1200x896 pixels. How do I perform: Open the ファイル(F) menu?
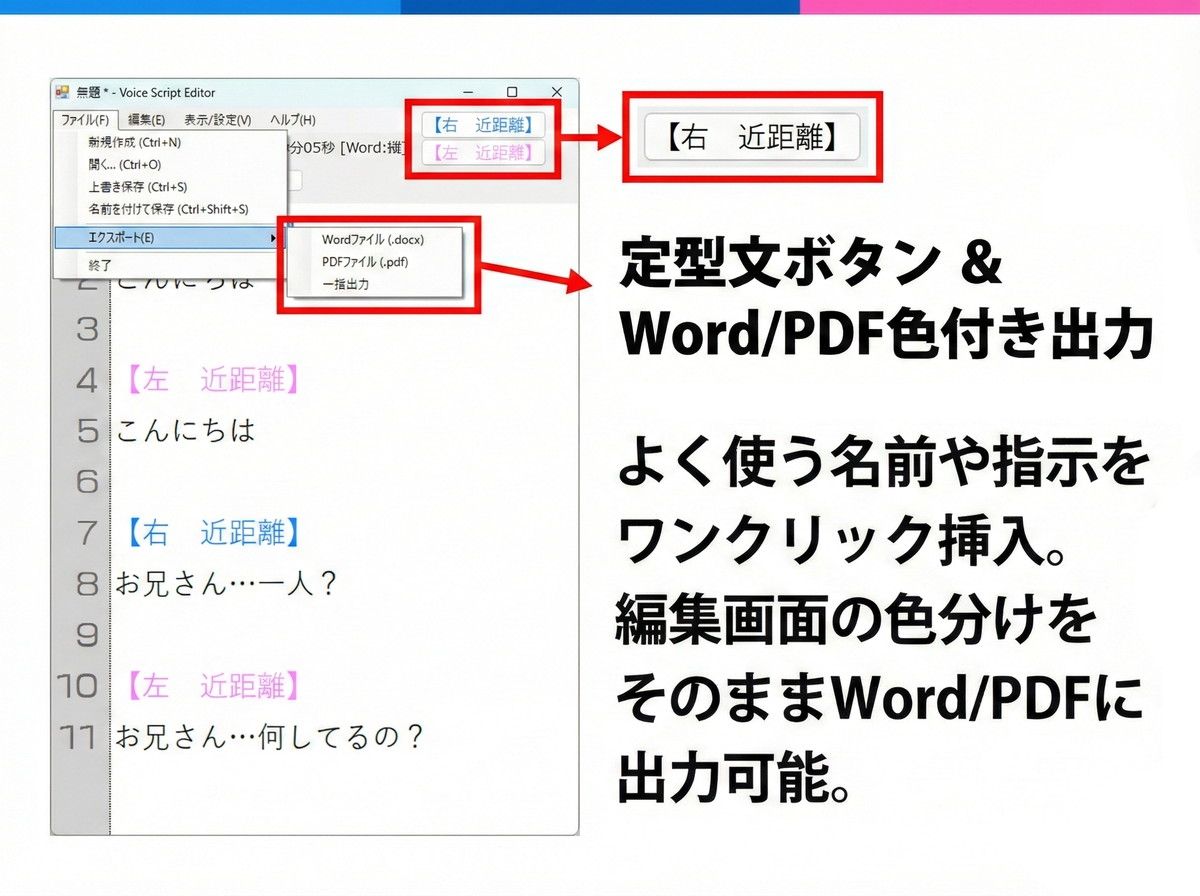[x=85, y=120]
